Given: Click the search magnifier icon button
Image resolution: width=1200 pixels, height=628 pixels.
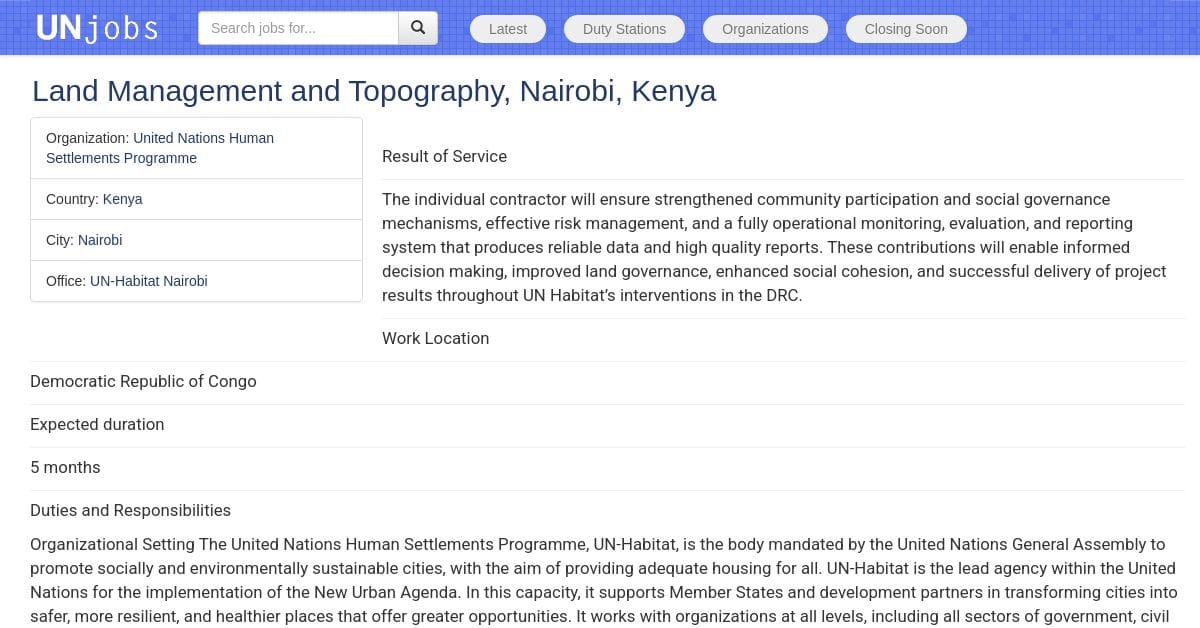Looking at the screenshot, I should pyautogui.click(x=418, y=28).
